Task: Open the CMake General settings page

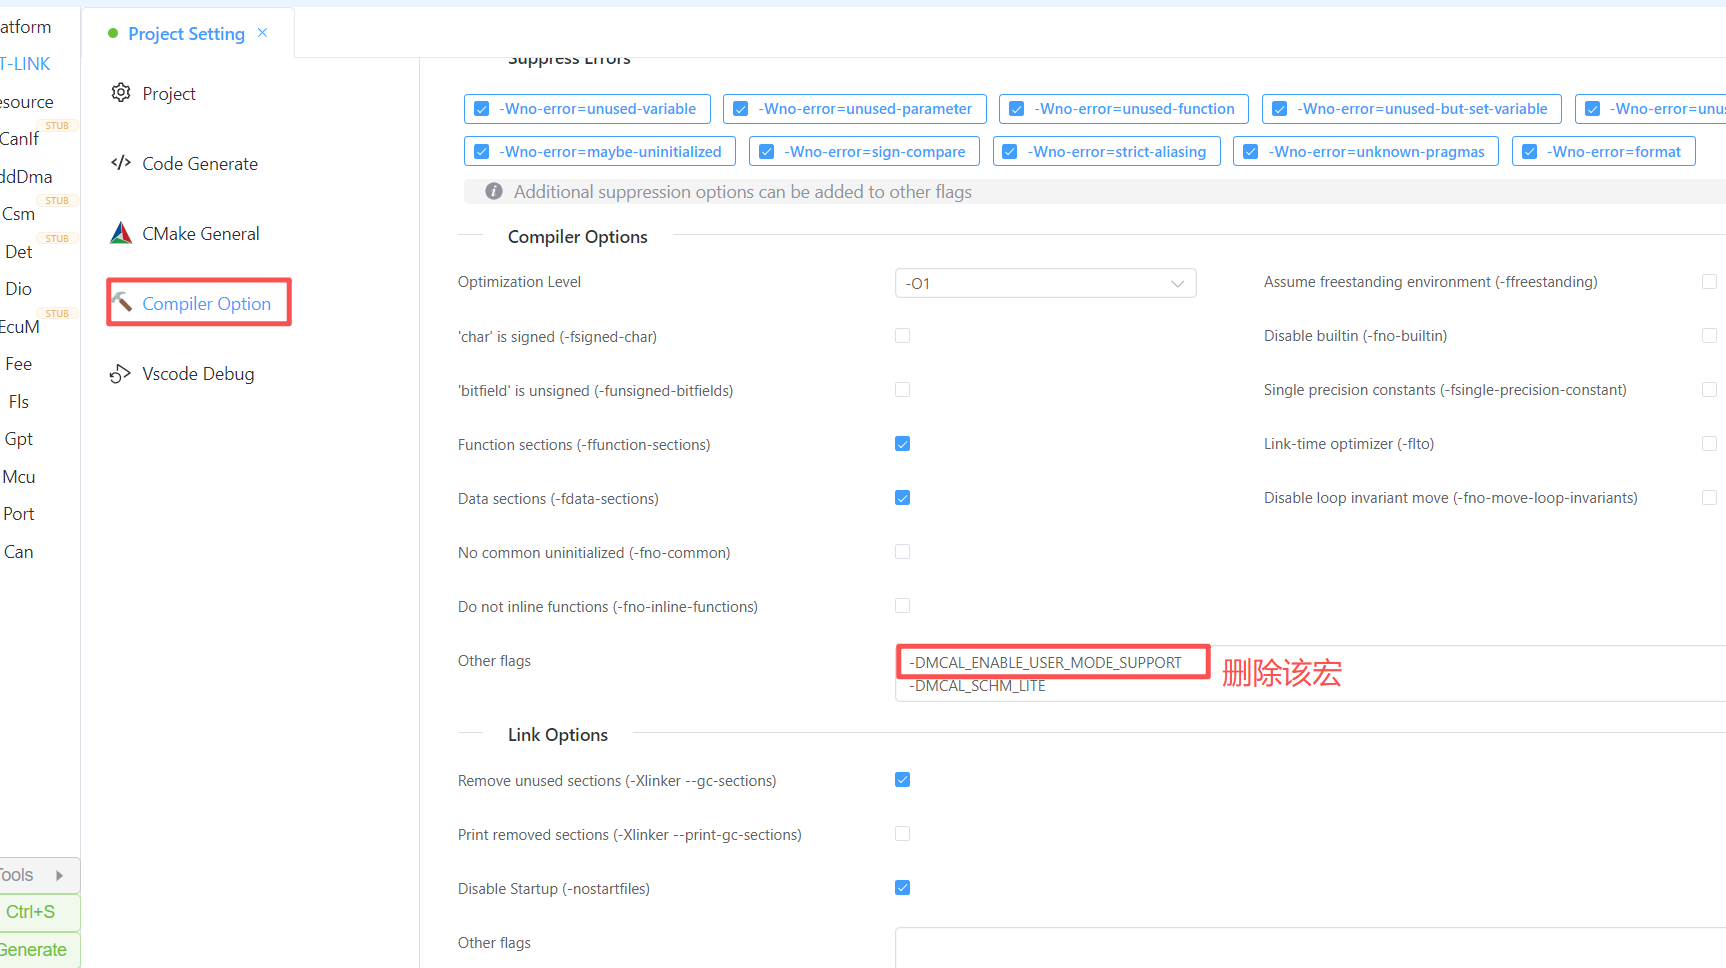Action: point(200,233)
